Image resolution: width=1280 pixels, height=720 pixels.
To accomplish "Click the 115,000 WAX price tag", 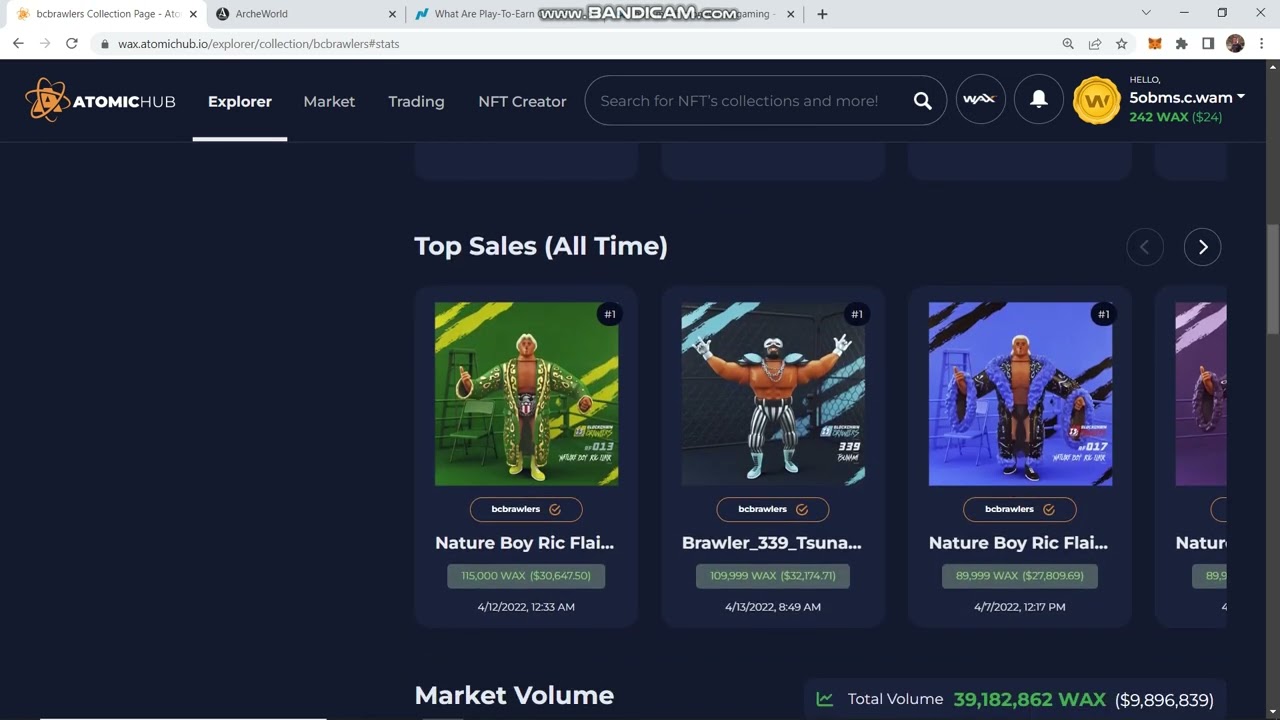I will (526, 576).
